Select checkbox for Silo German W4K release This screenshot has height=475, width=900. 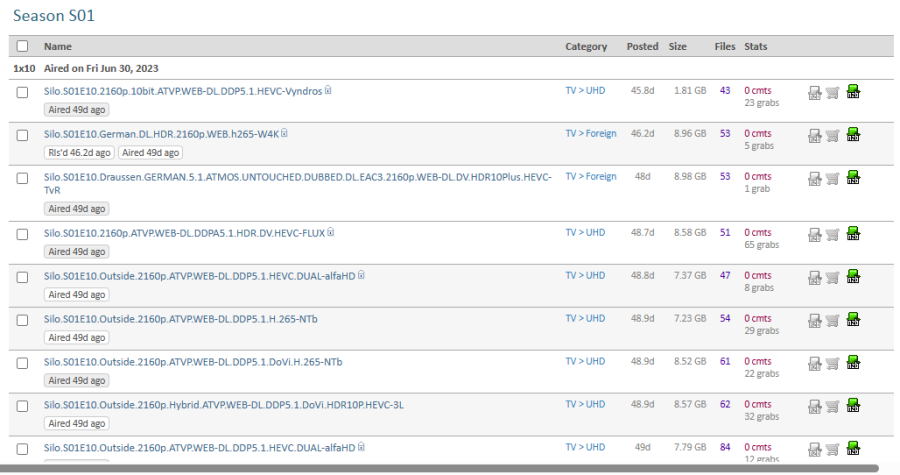tap(22, 134)
